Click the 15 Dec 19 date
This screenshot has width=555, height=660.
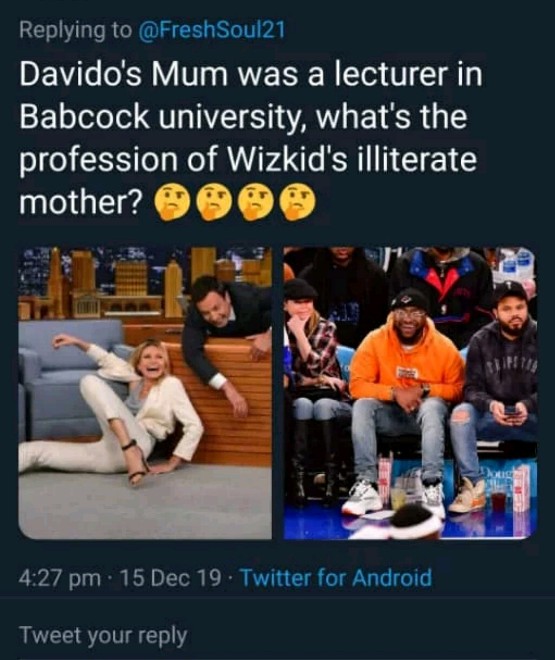(170, 578)
